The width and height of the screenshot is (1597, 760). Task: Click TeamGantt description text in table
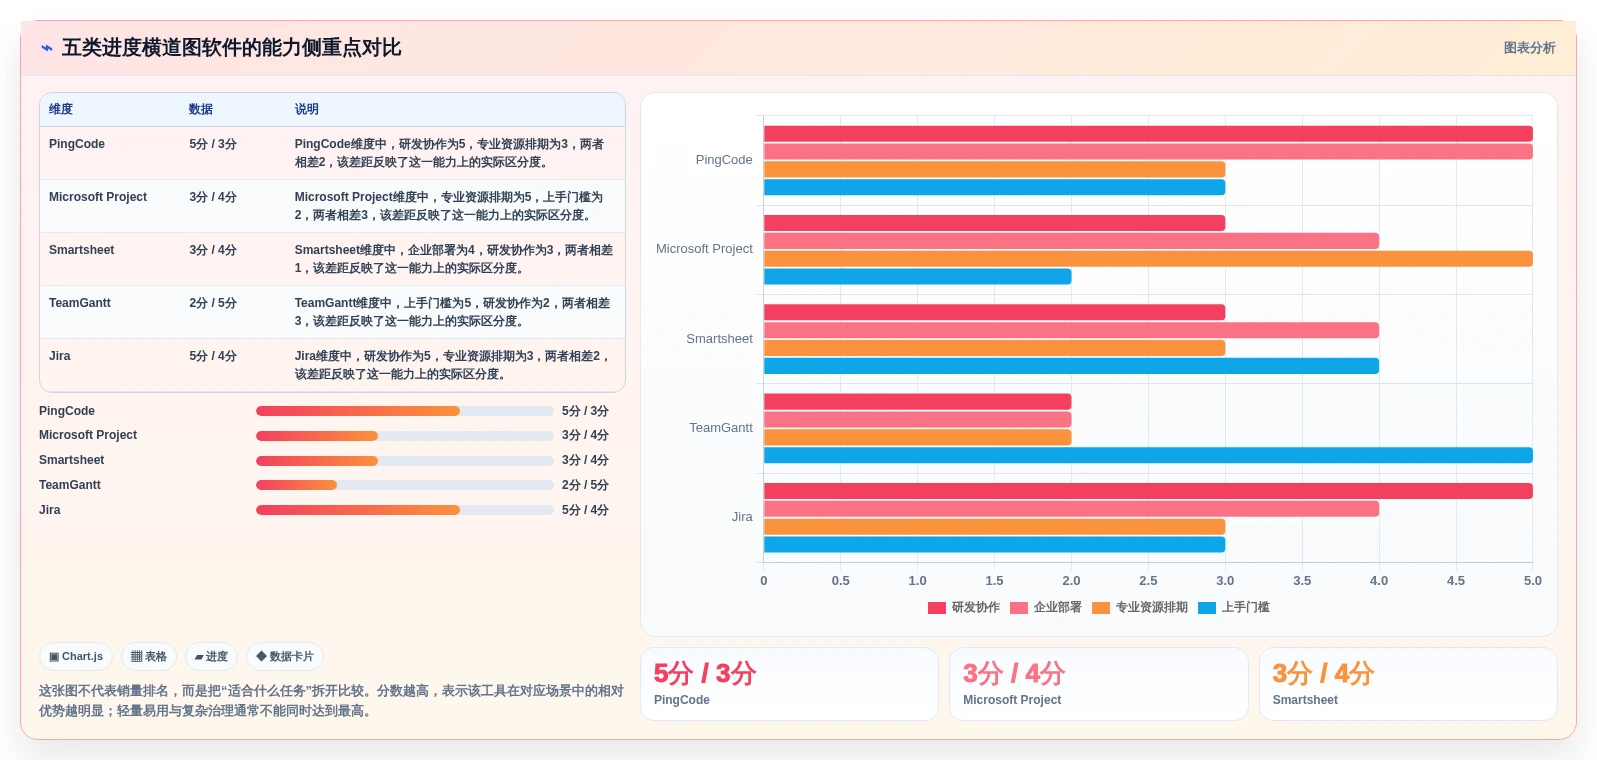pyautogui.click(x=453, y=312)
